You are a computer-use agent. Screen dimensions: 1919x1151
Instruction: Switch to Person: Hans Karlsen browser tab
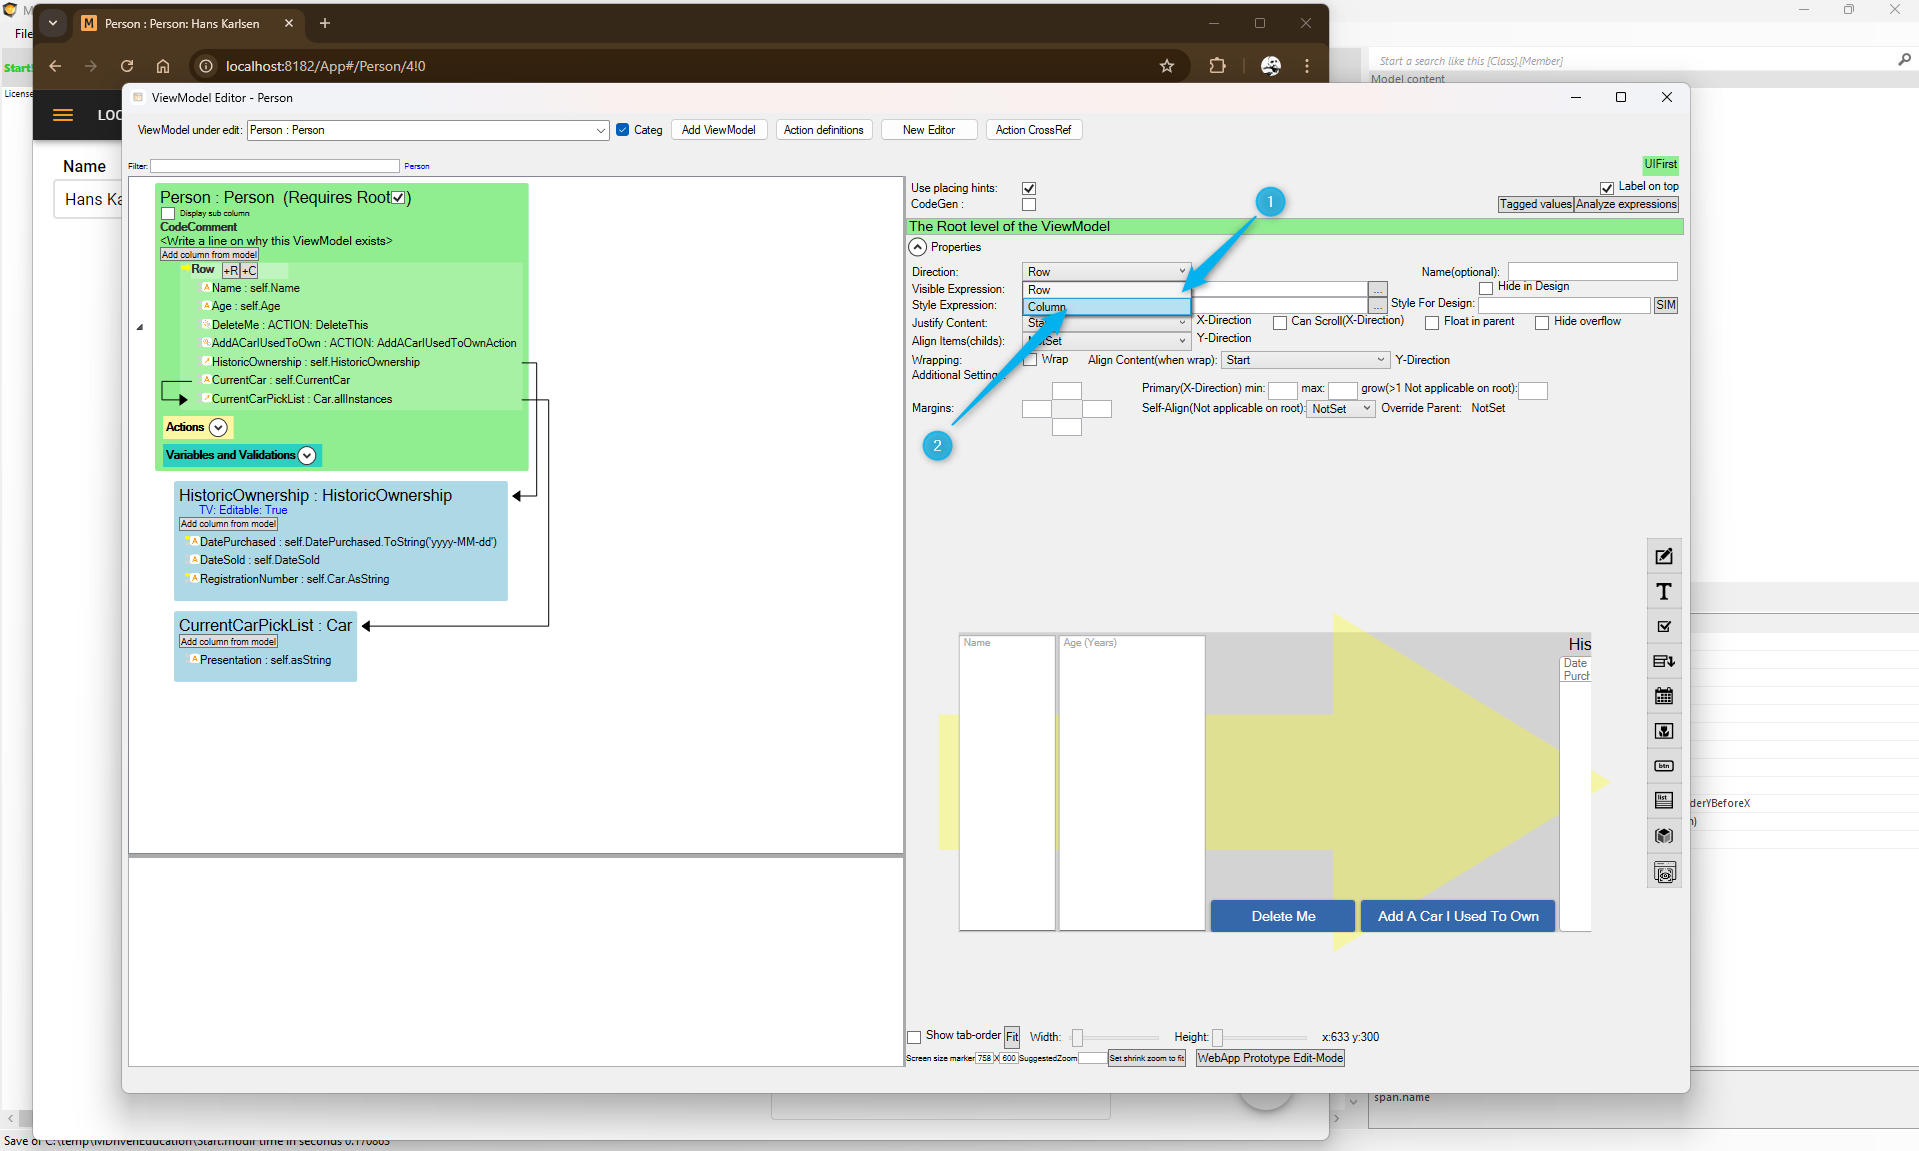[x=182, y=23]
